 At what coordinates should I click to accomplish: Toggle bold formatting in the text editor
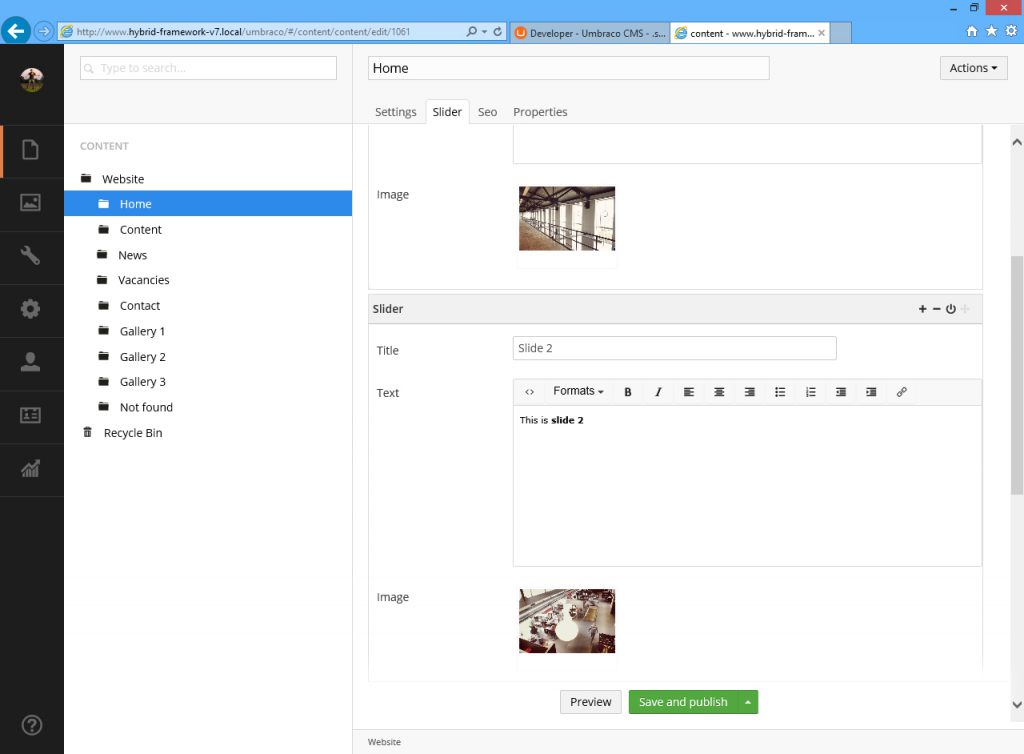pyautogui.click(x=628, y=392)
